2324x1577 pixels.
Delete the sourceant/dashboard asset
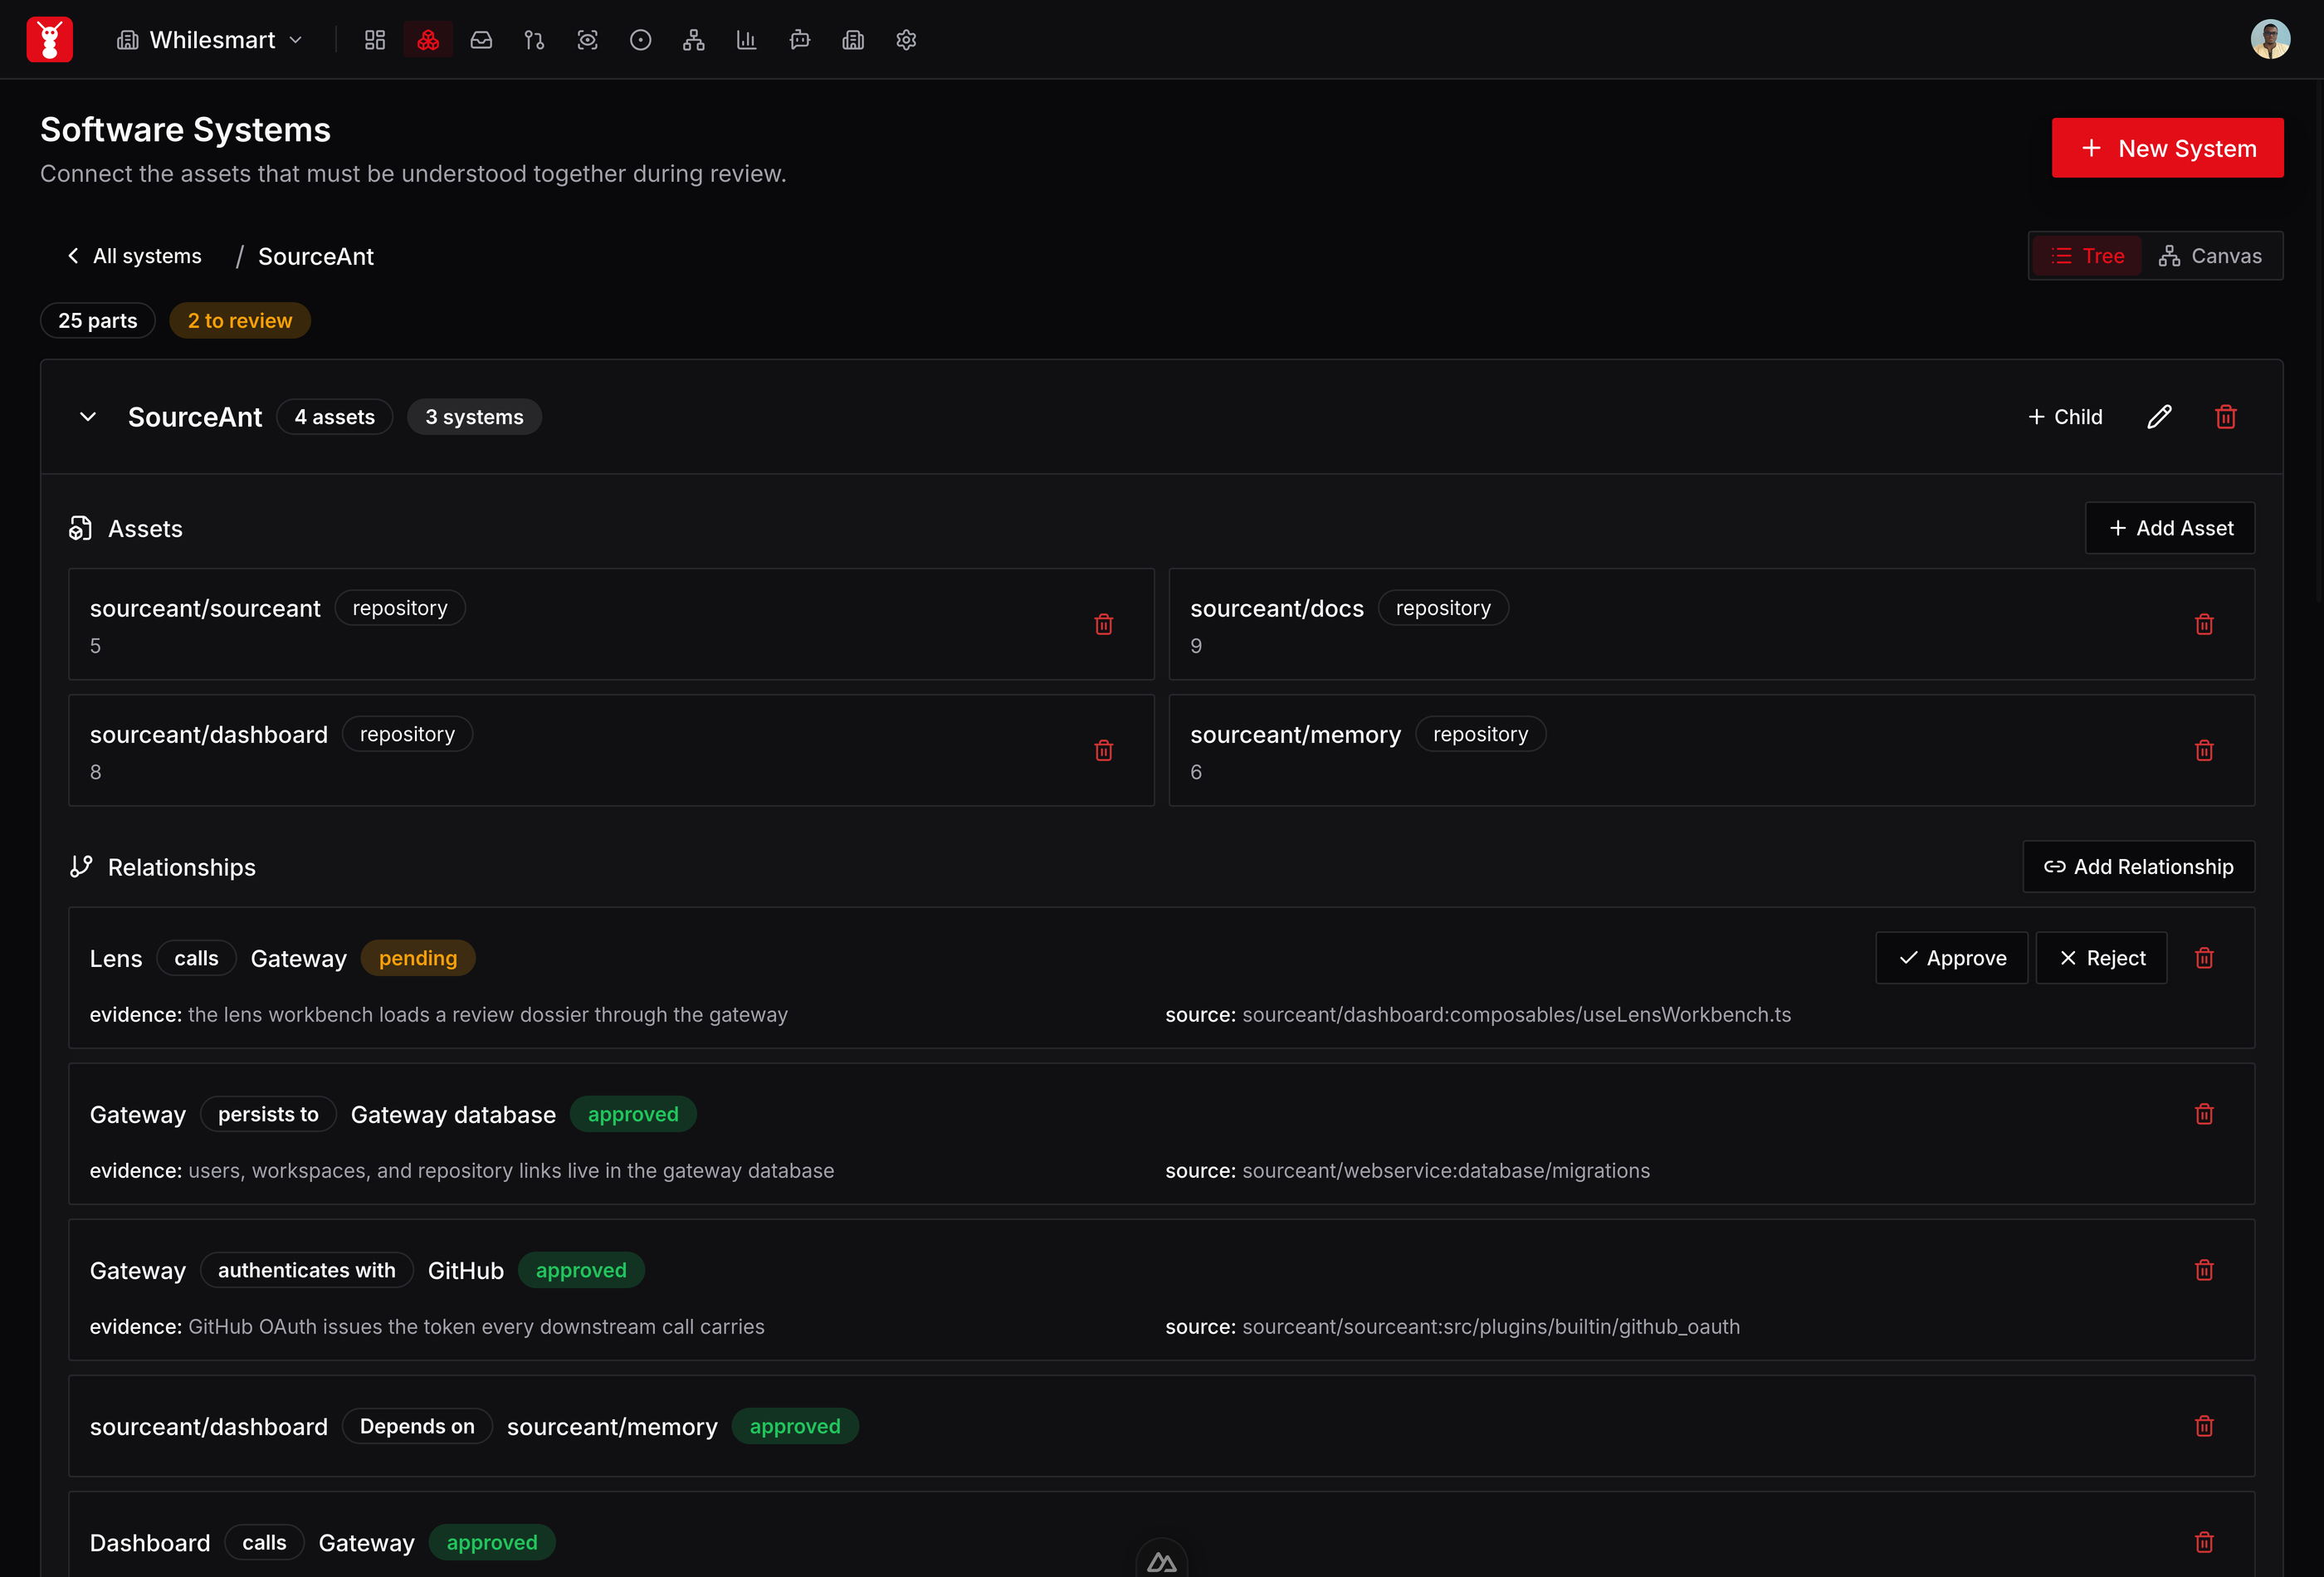1104,750
